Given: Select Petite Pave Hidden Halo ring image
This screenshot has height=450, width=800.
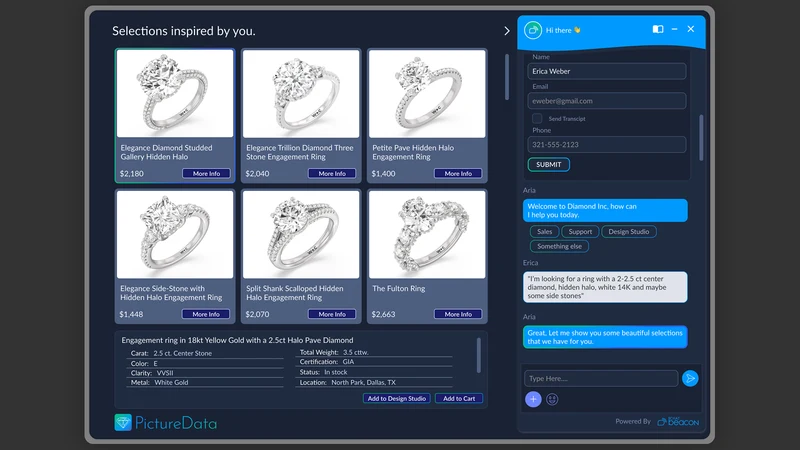Looking at the screenshot, I should pos(427,93).
